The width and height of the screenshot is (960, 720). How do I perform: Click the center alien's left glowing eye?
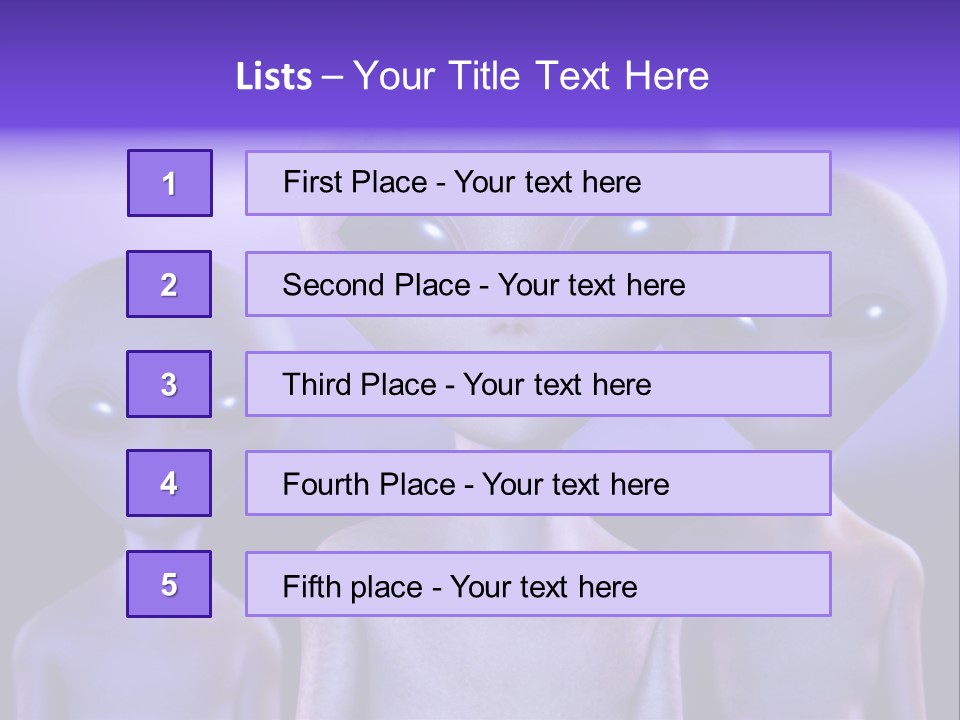pos(433,231)
